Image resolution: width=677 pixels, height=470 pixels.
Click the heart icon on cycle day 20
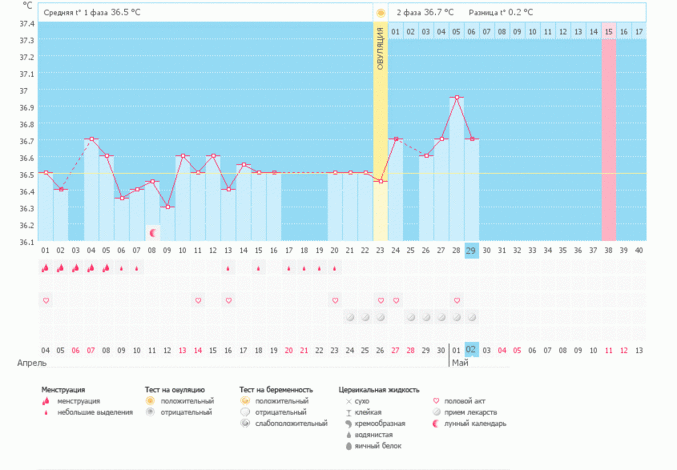335,300
